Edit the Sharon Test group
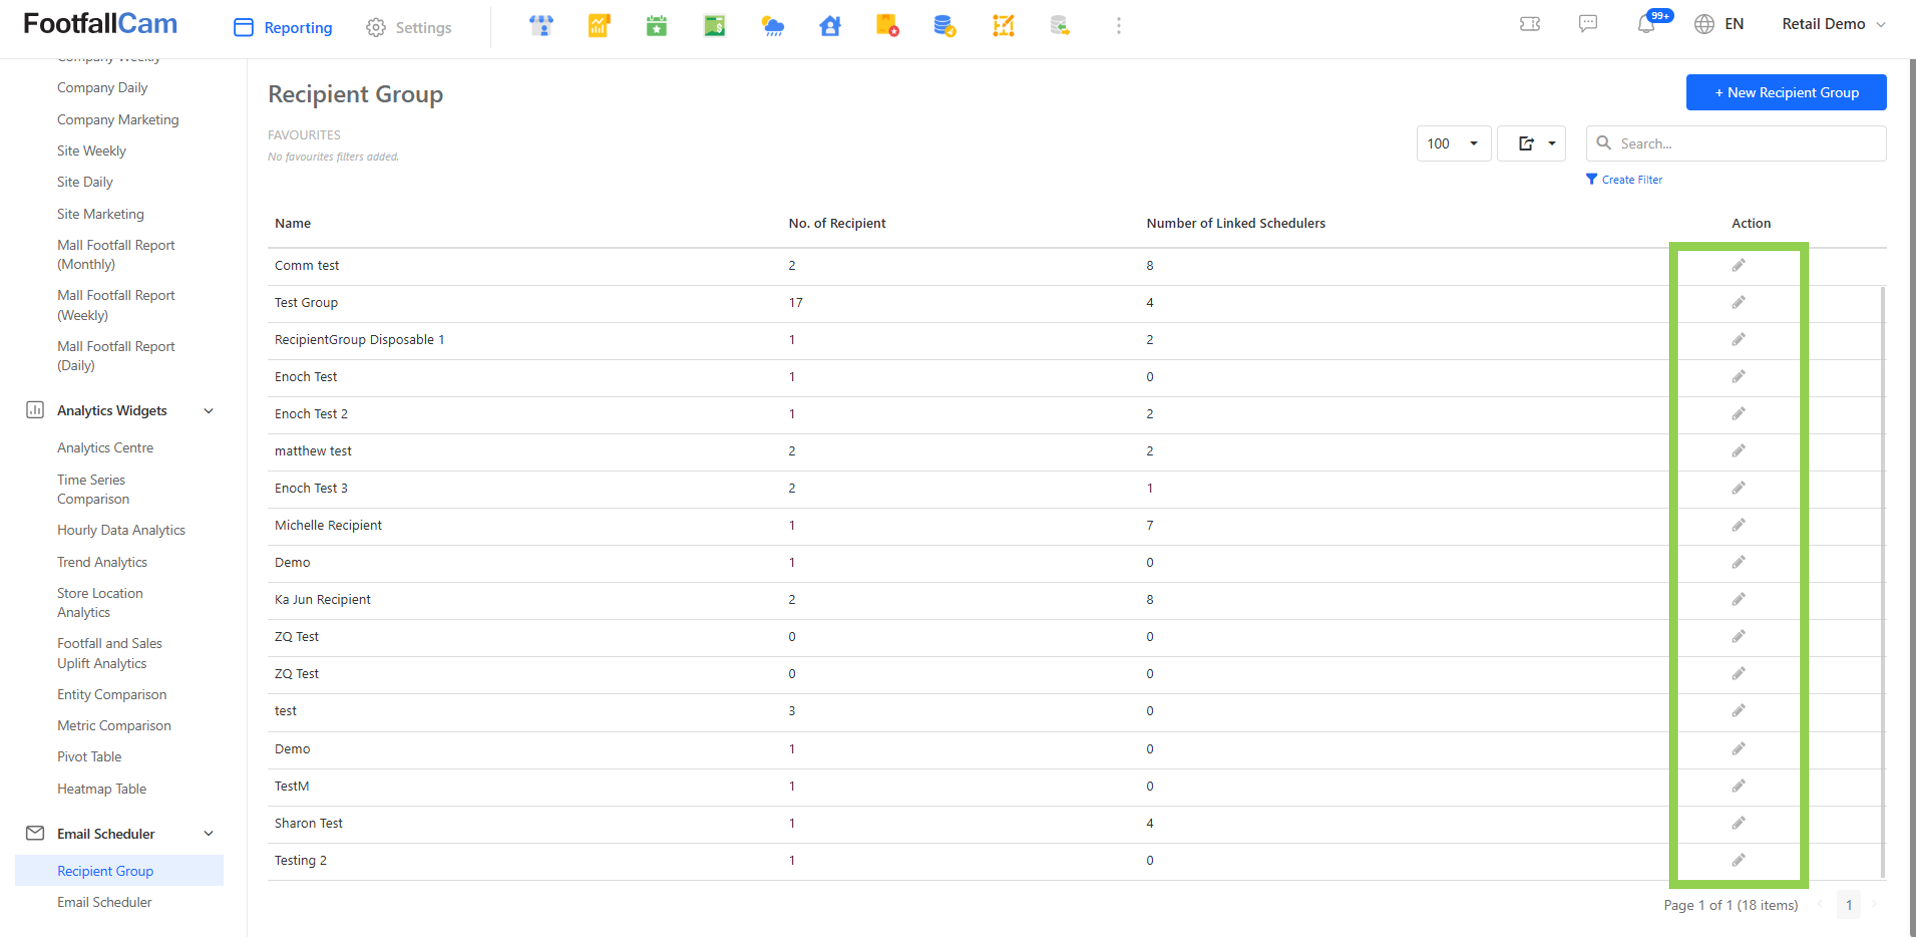The width and height of the screenshot is (1916, 938). pyautogui.click(x=1739, y=823)
